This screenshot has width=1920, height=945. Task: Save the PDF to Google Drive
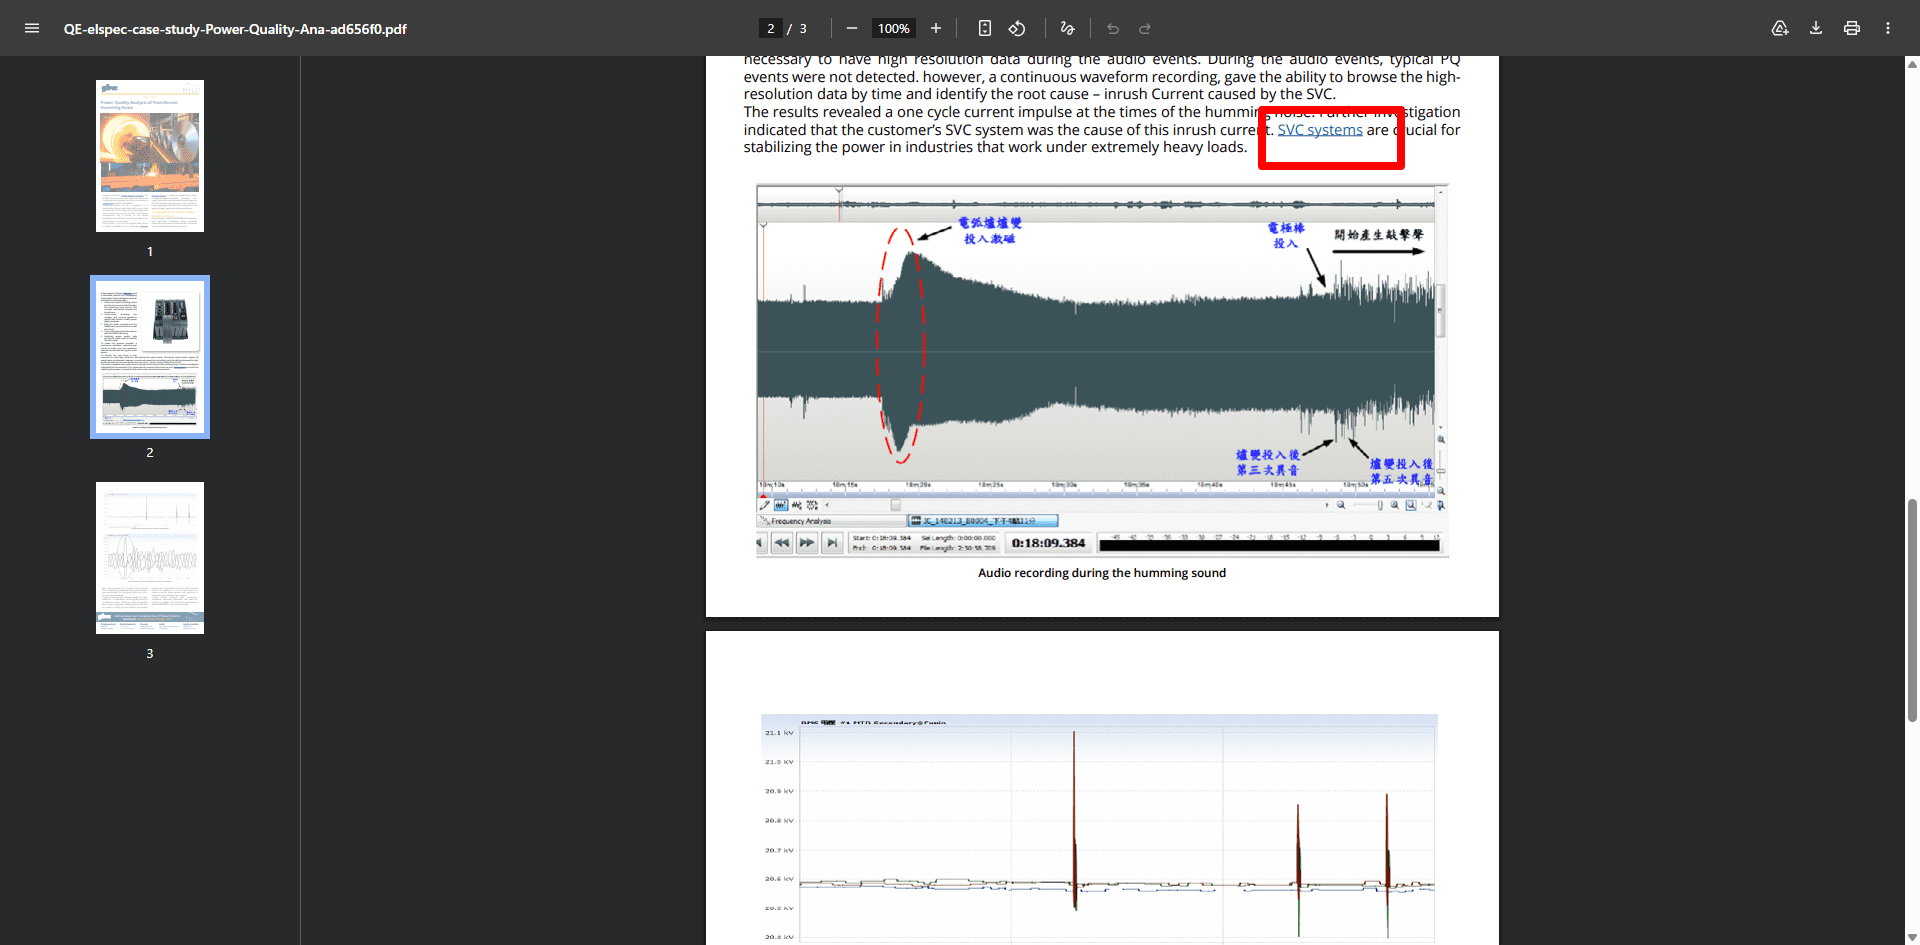[x=1780, y=28]
